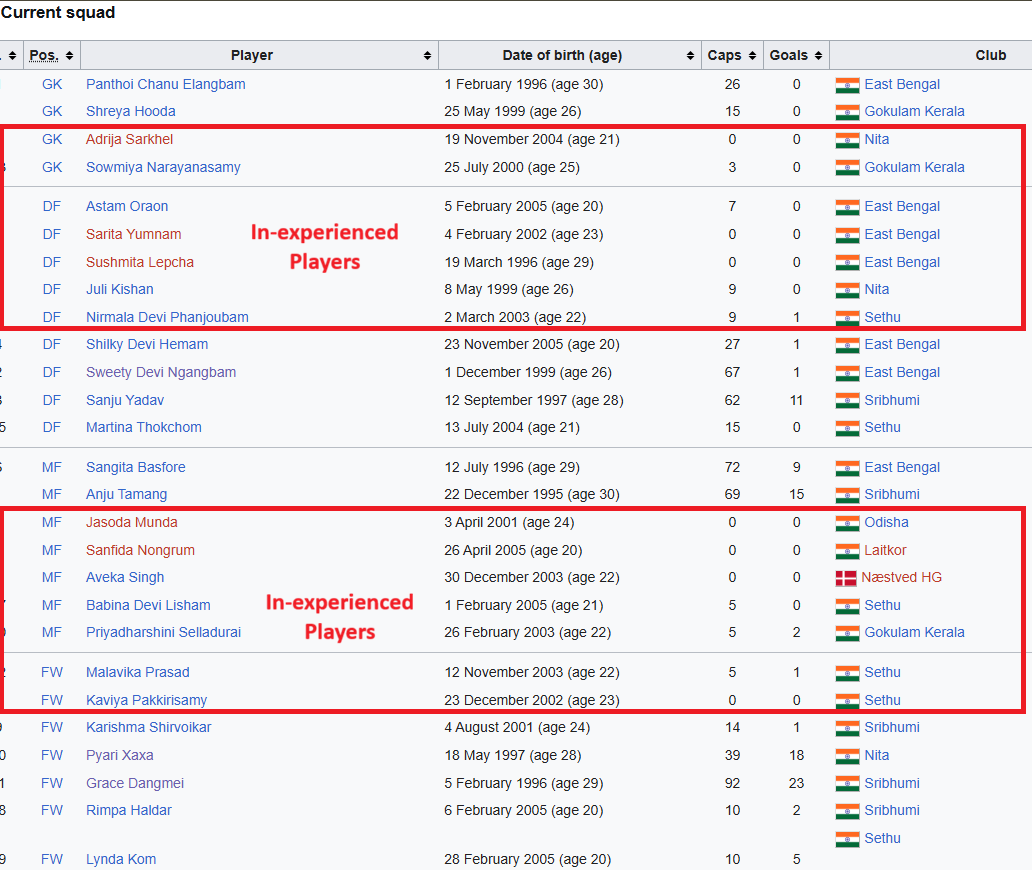Screen dimensions: 1032x870
Task: Select date of birth '12 September 1997 (age 28)'
Action: coord(534,400)
